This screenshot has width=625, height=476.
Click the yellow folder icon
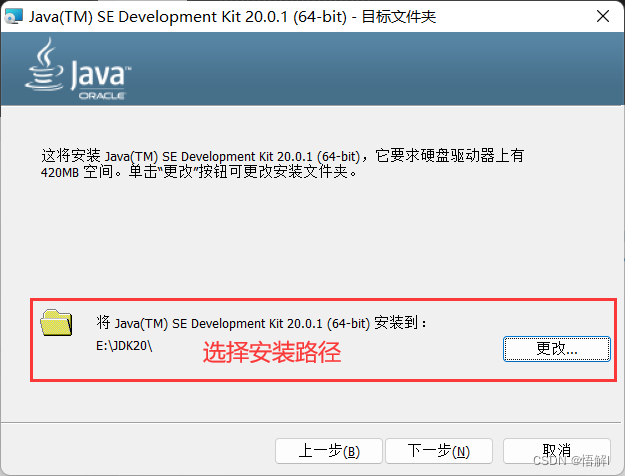[x=56, y=323]
